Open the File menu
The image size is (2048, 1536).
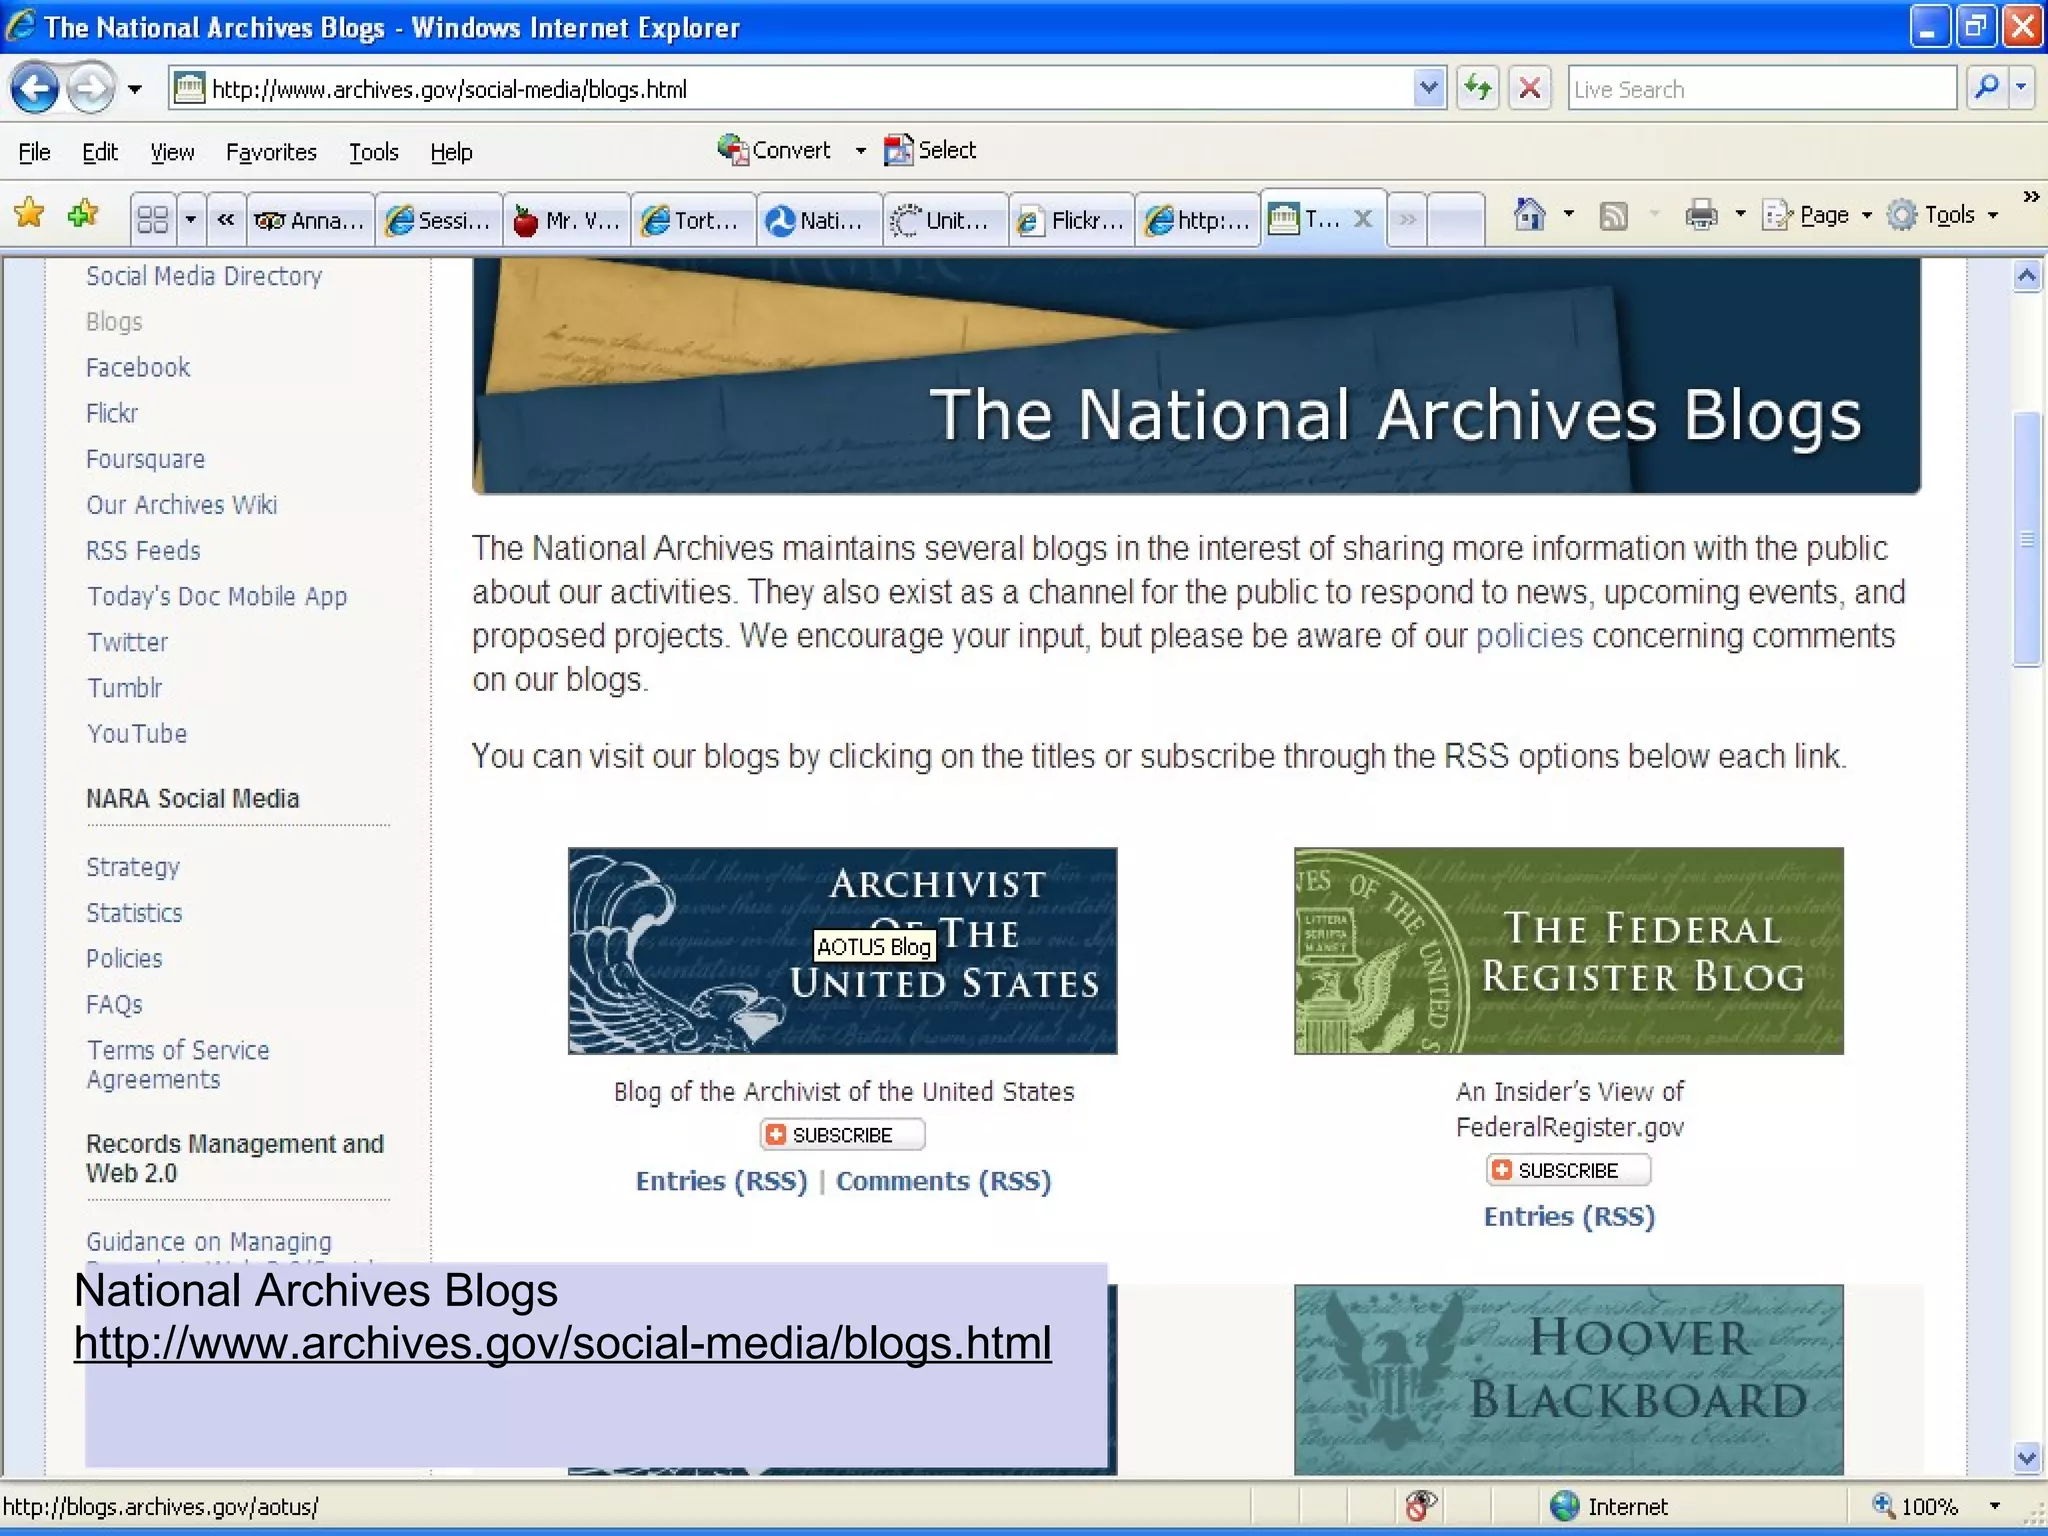(34, 152)
